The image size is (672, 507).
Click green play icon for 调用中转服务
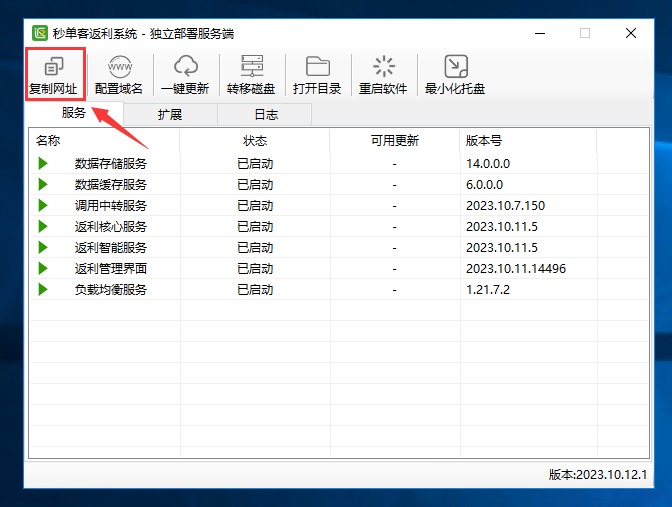pyautogui.click(x=43, y=205)
